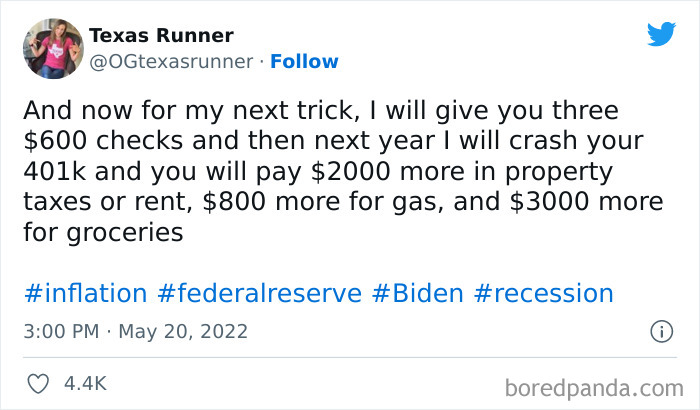Image resolution: width=700 pixels, height=410 pixels.
Task: Open the tweet info circle icon
Action: [660, 331]
